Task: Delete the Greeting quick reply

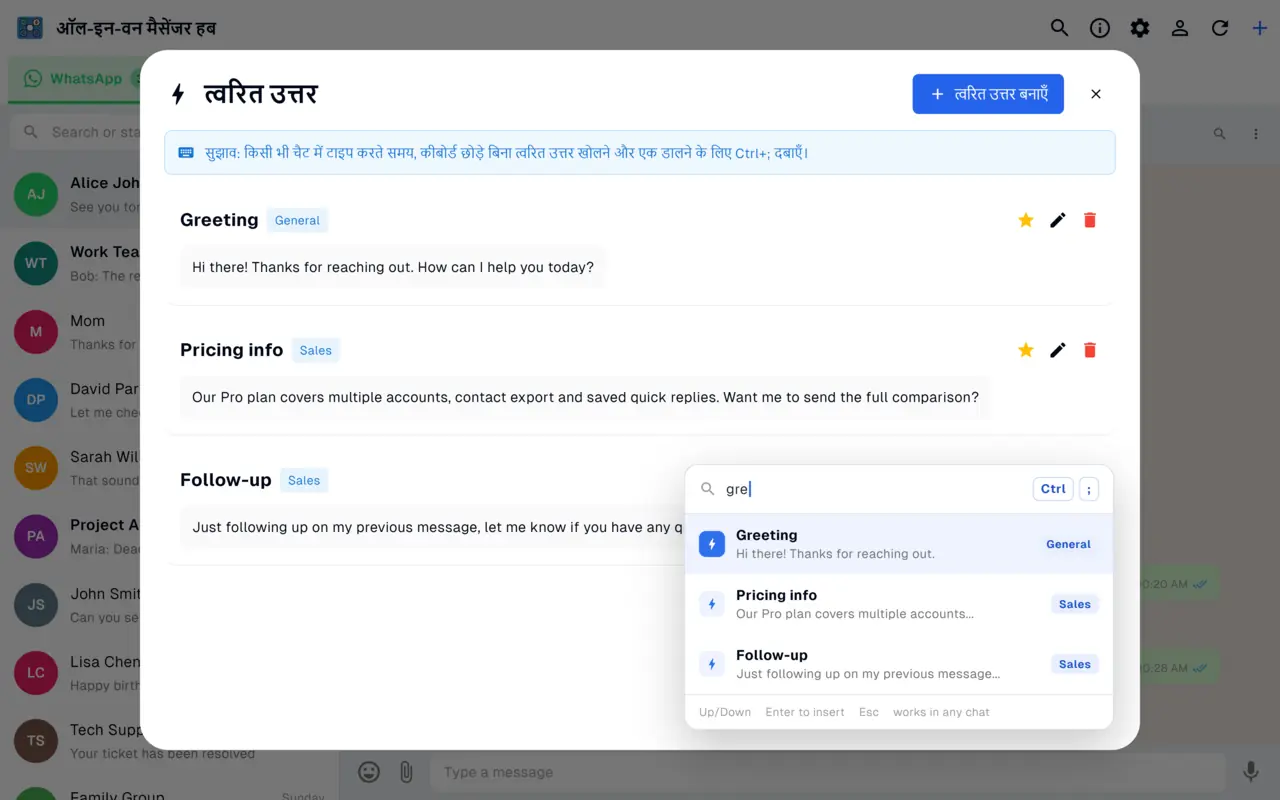Action: [1090, 220]
